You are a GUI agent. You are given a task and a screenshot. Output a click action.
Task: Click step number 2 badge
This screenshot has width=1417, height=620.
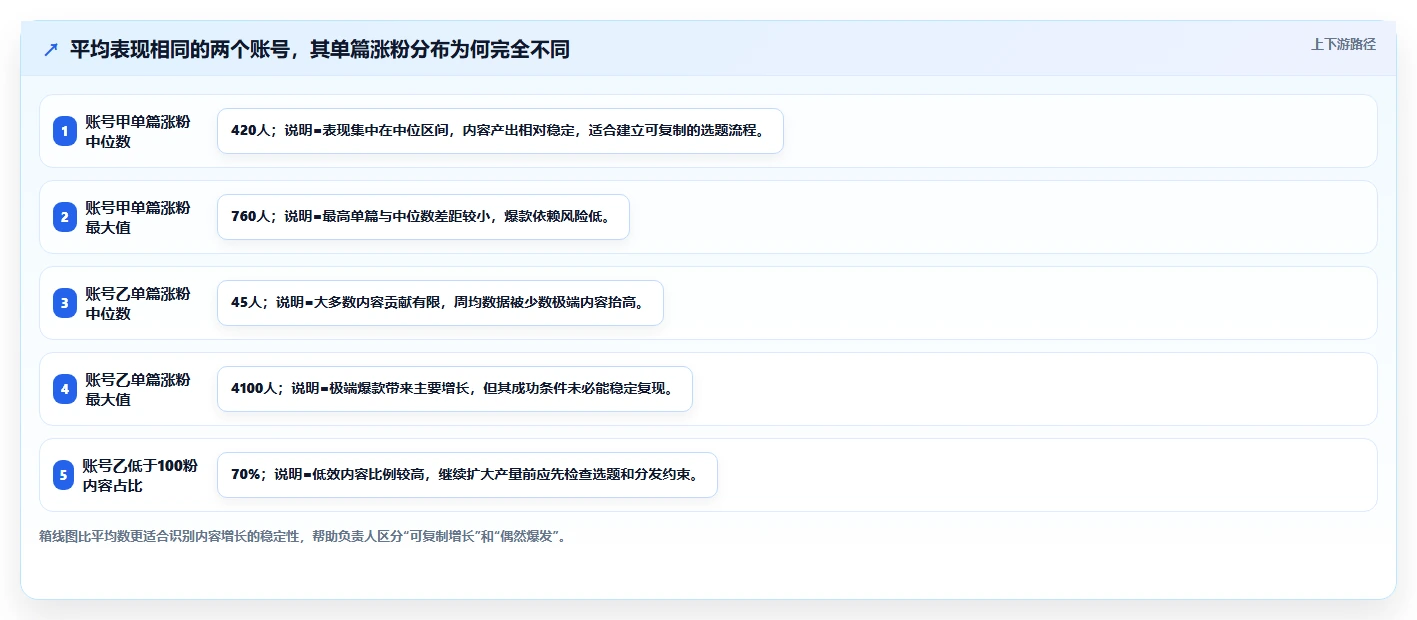[x=65, y=217]
